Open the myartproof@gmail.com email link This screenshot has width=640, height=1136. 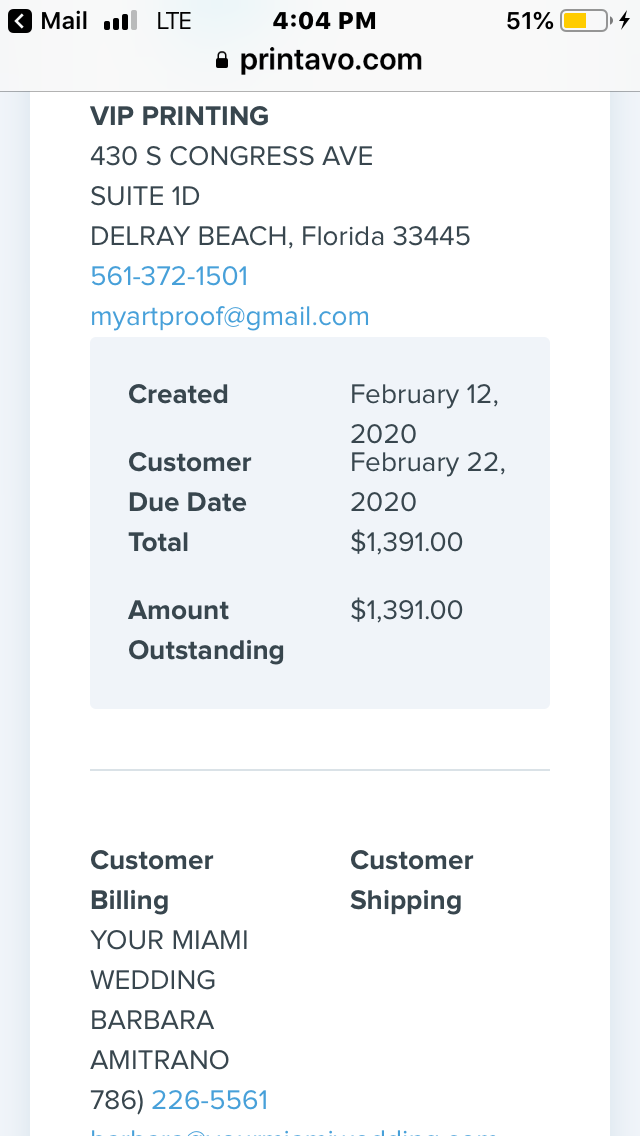230,317
